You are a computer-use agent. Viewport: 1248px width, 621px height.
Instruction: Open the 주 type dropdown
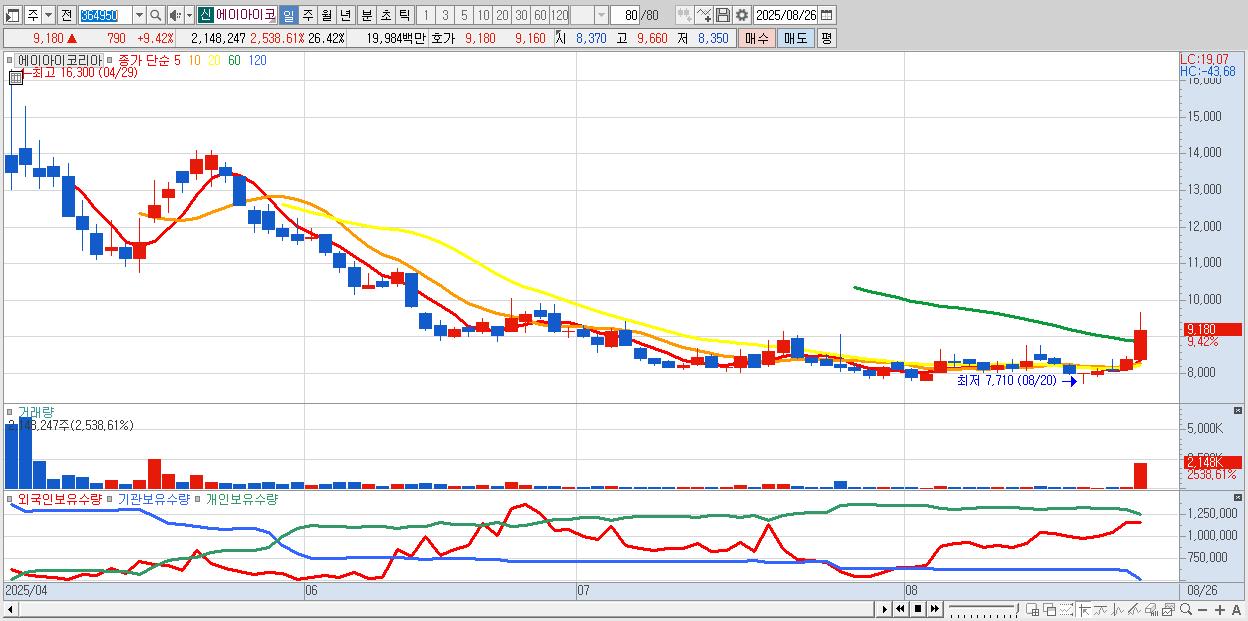click(x=48, y=15)
